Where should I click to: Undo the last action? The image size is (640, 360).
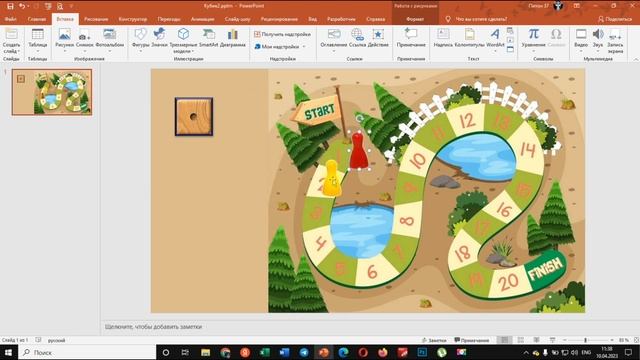point(21,6)
